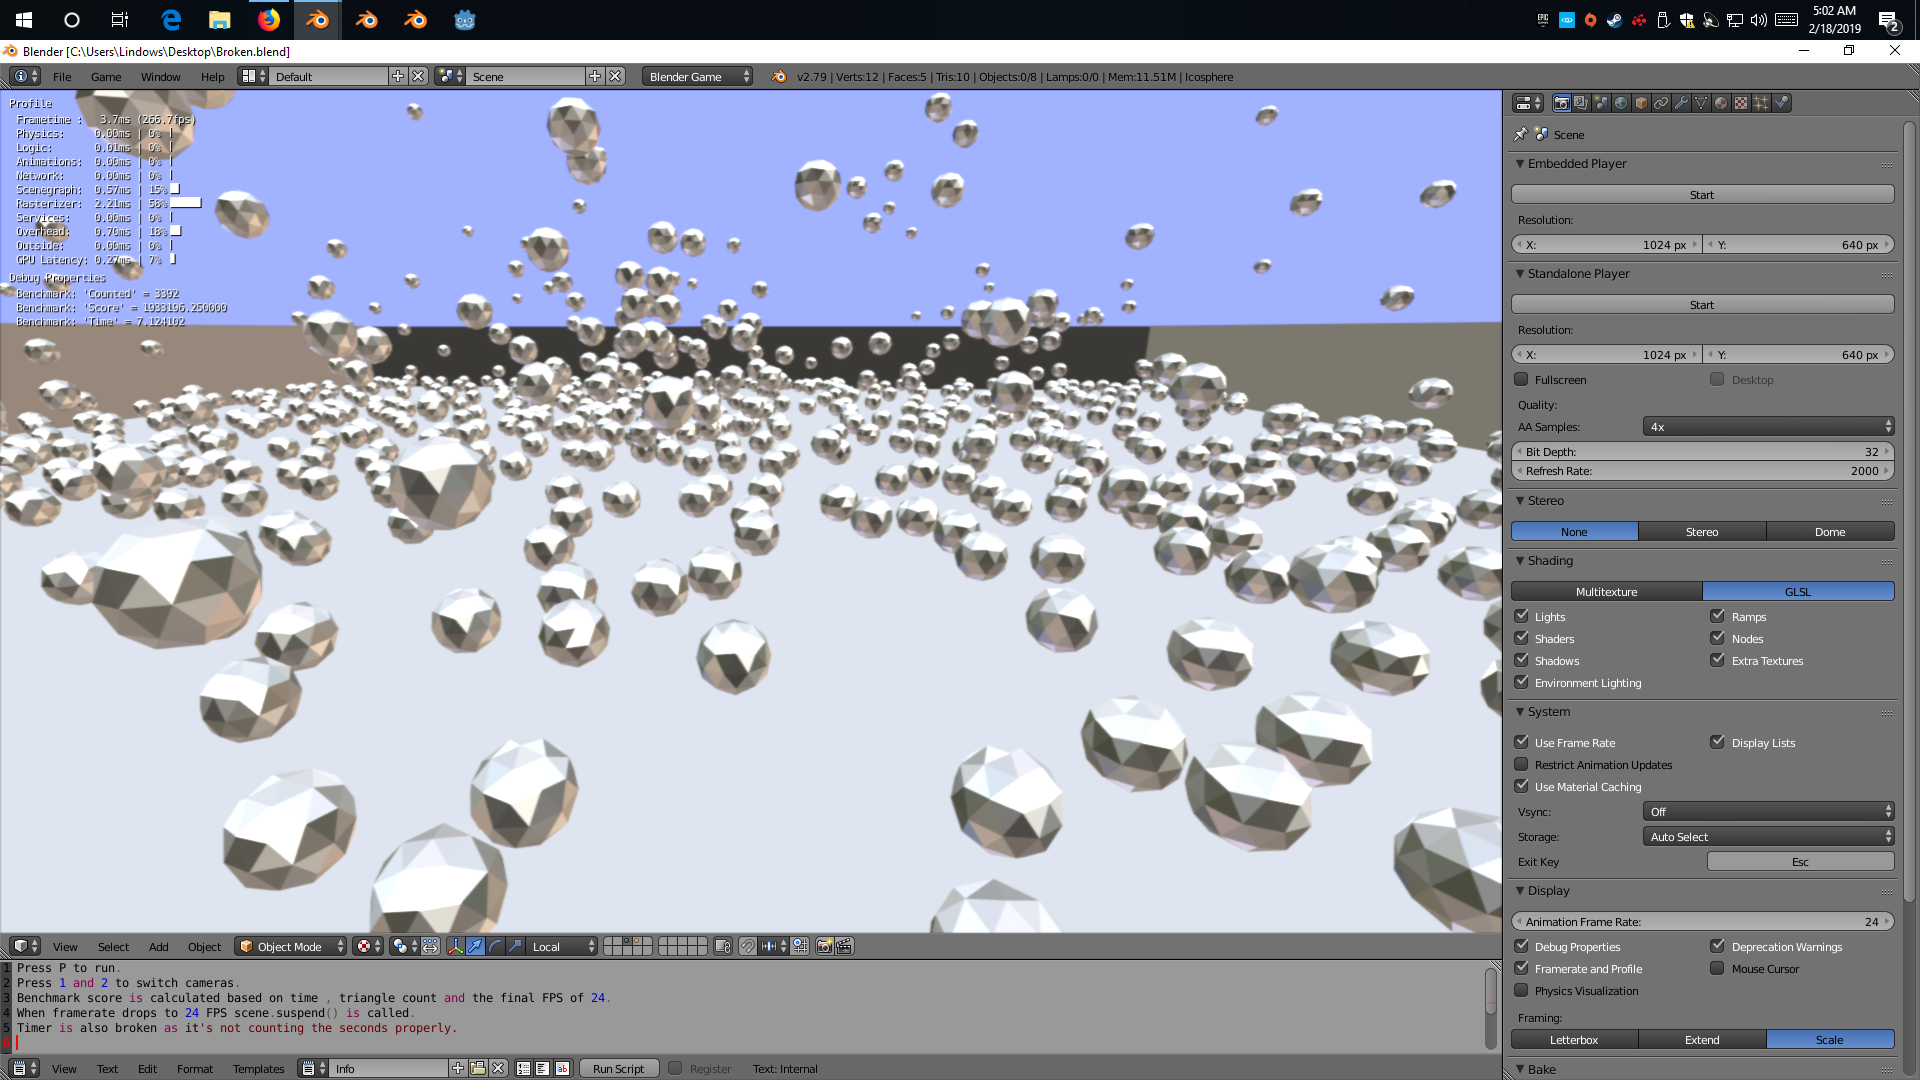This screenshot has height=1080, width=1920.
Task: Click the Run Script button
Action: [618, 1067]
